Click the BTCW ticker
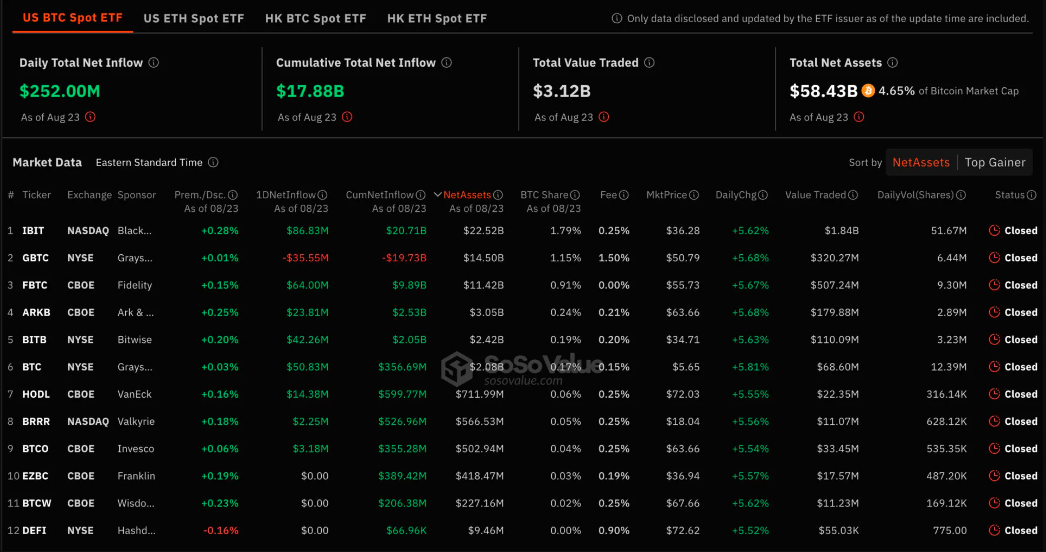1046x552 pixels. 37,503
